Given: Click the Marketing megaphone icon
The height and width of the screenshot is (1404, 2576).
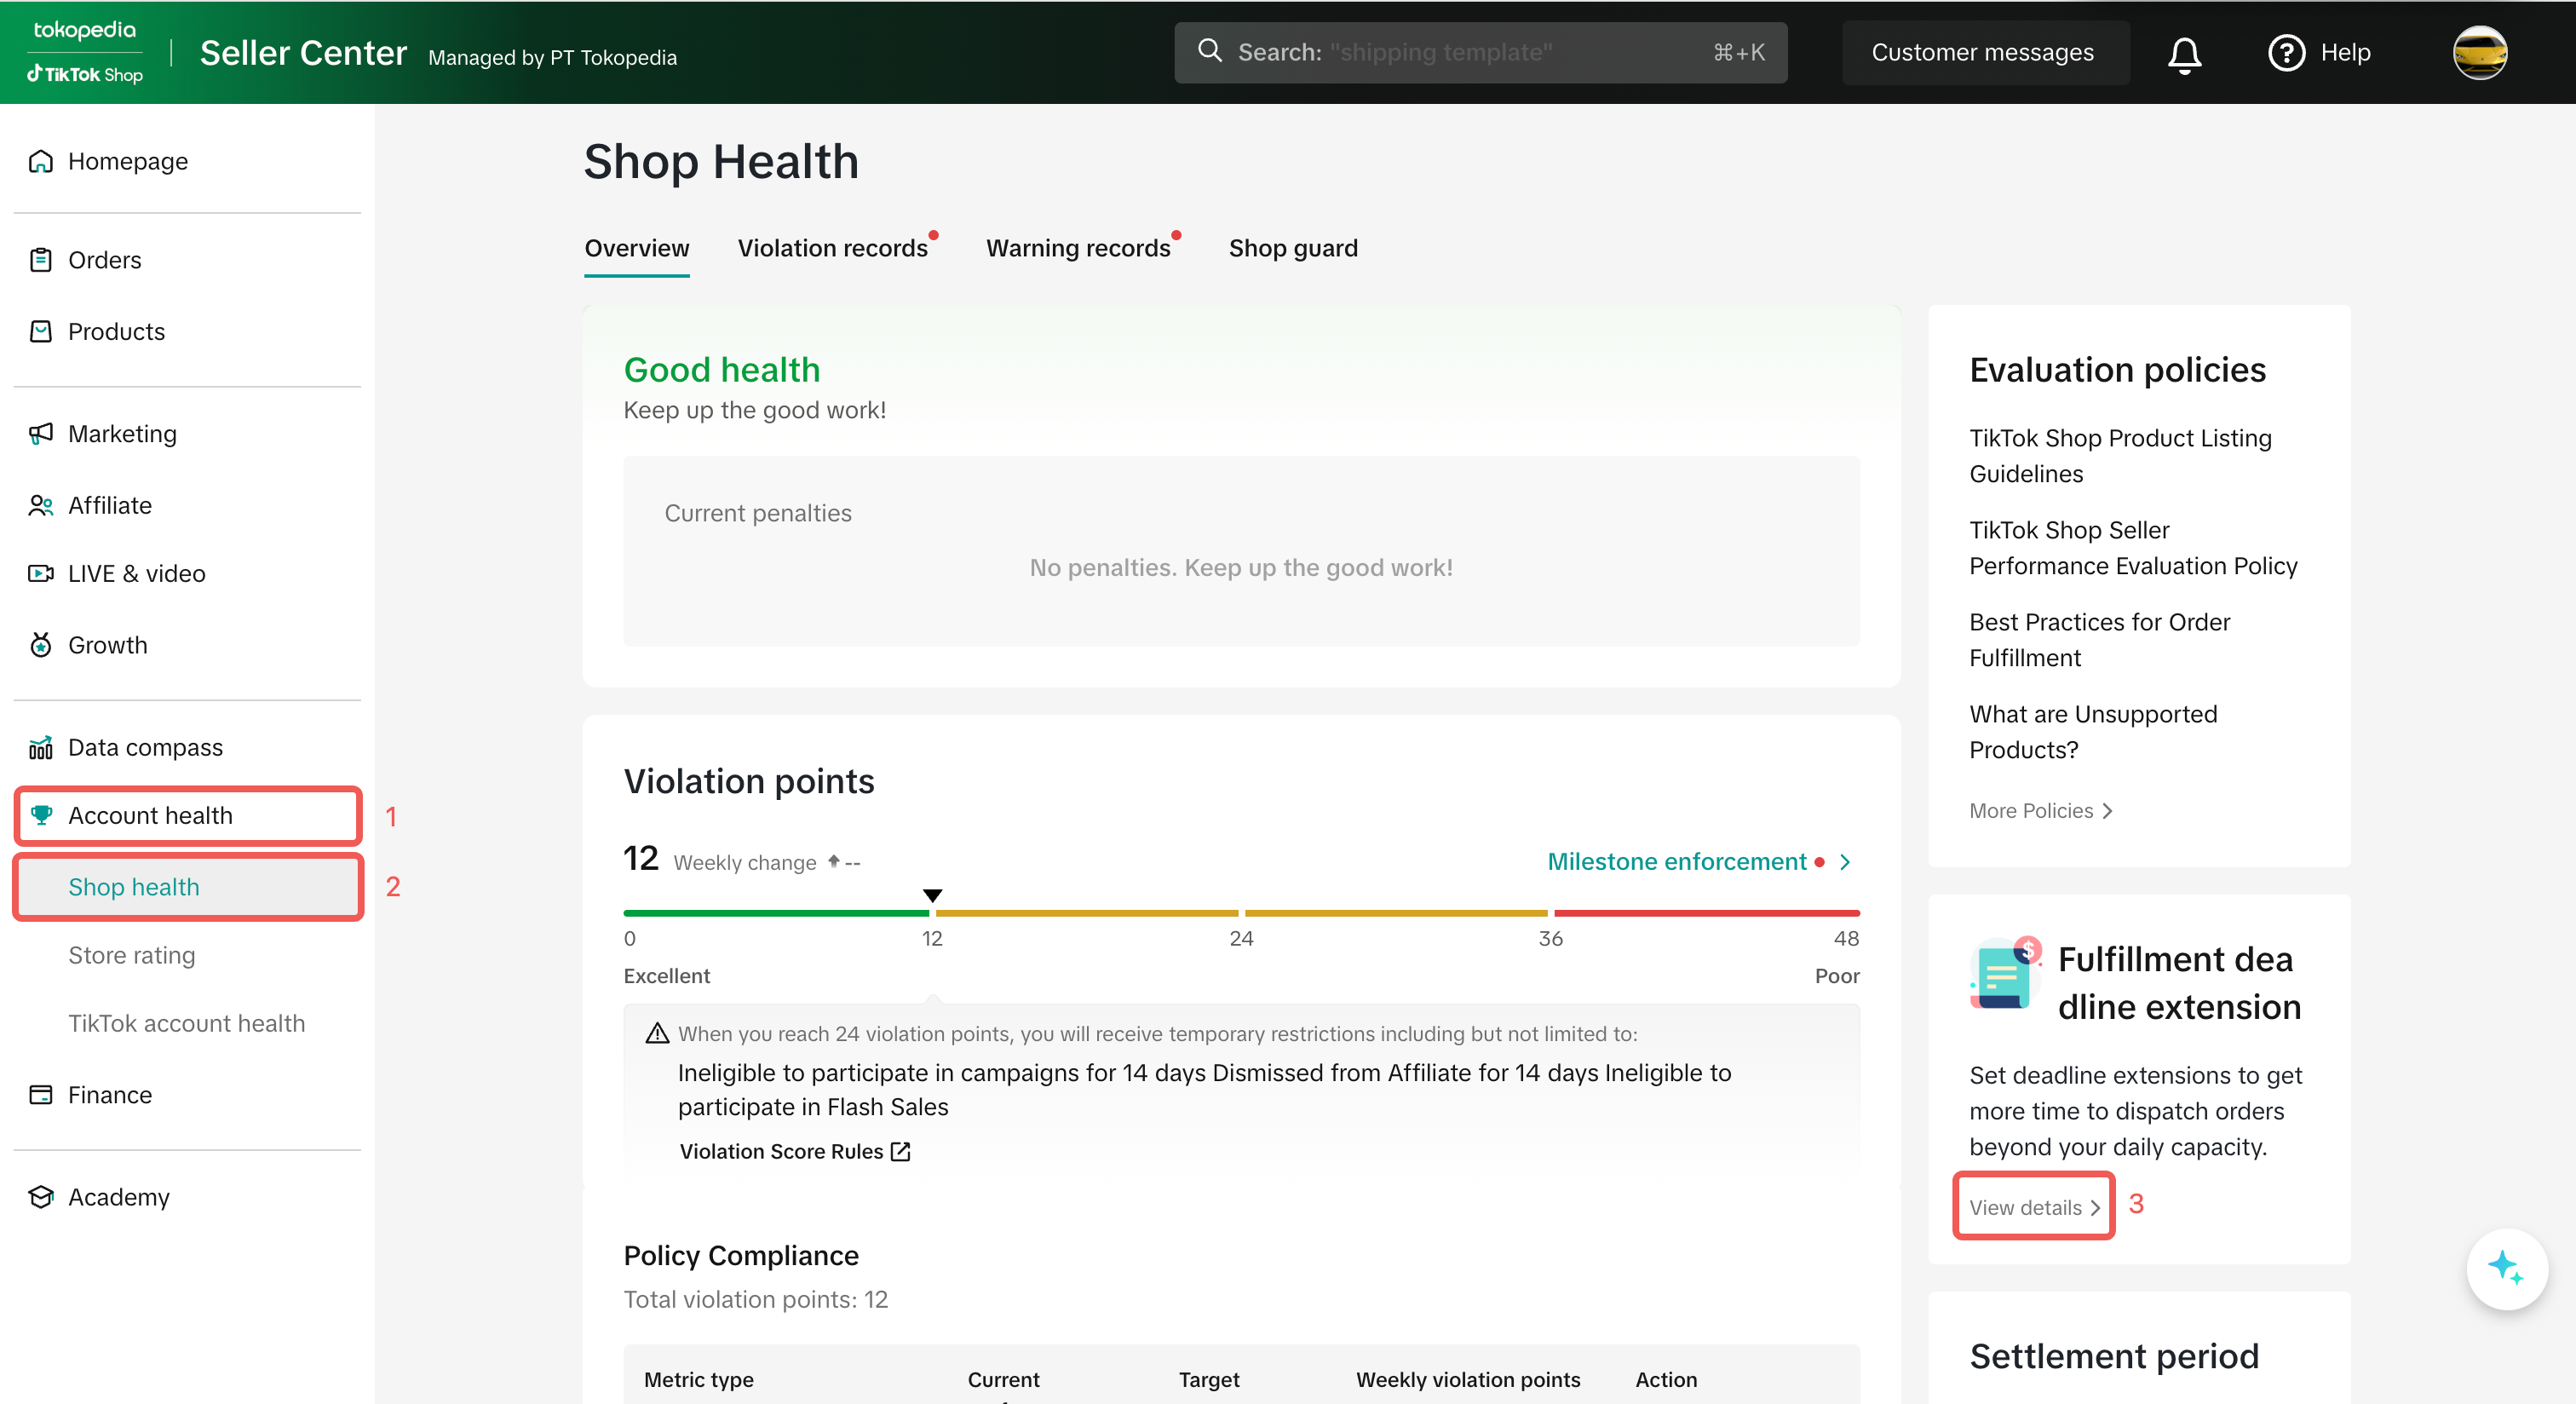Looking at the screenshot, I should tap(41, 434).
